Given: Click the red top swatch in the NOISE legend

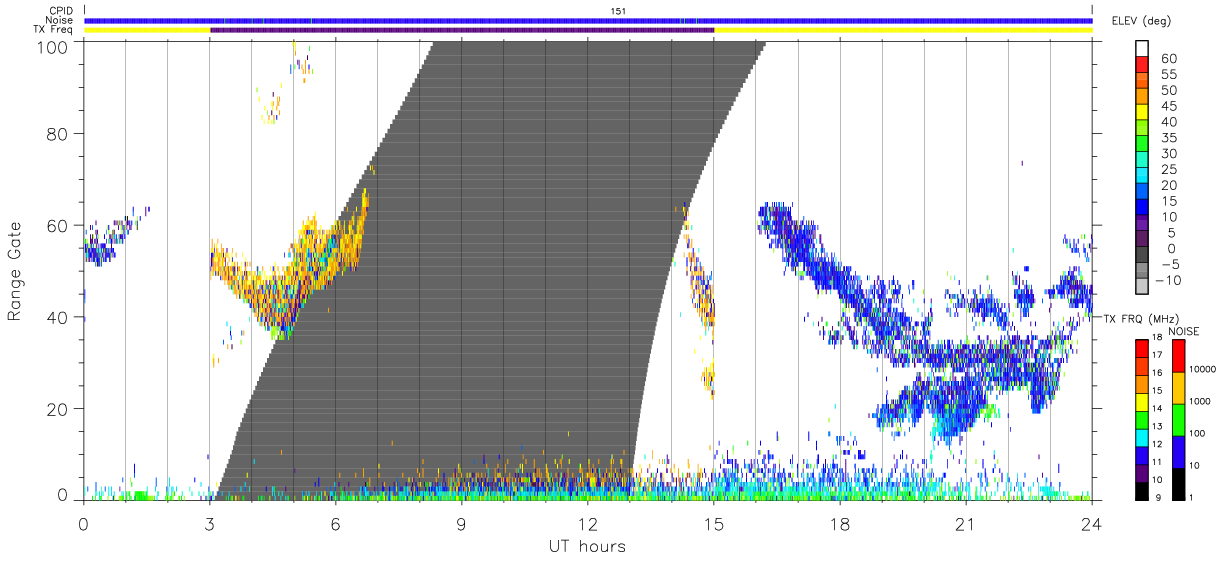Looking at the screenshot, I should [x=1177, y=356].
